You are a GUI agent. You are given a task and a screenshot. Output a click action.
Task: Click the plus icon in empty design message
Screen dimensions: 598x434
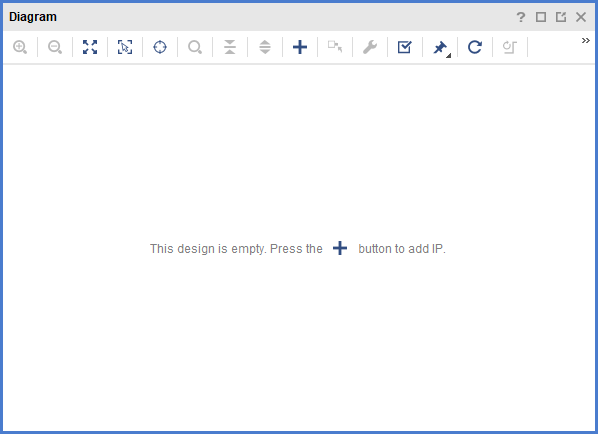(340, 248)
